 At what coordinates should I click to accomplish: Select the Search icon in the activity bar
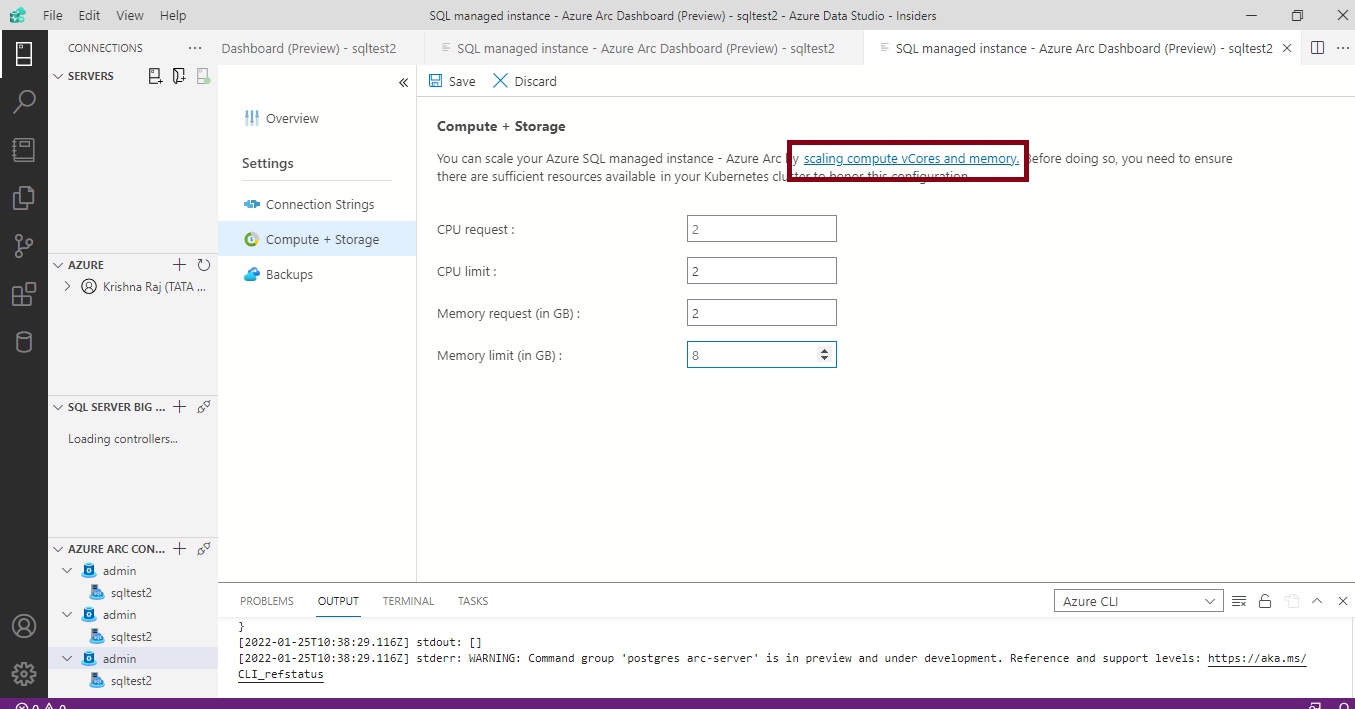24,100
